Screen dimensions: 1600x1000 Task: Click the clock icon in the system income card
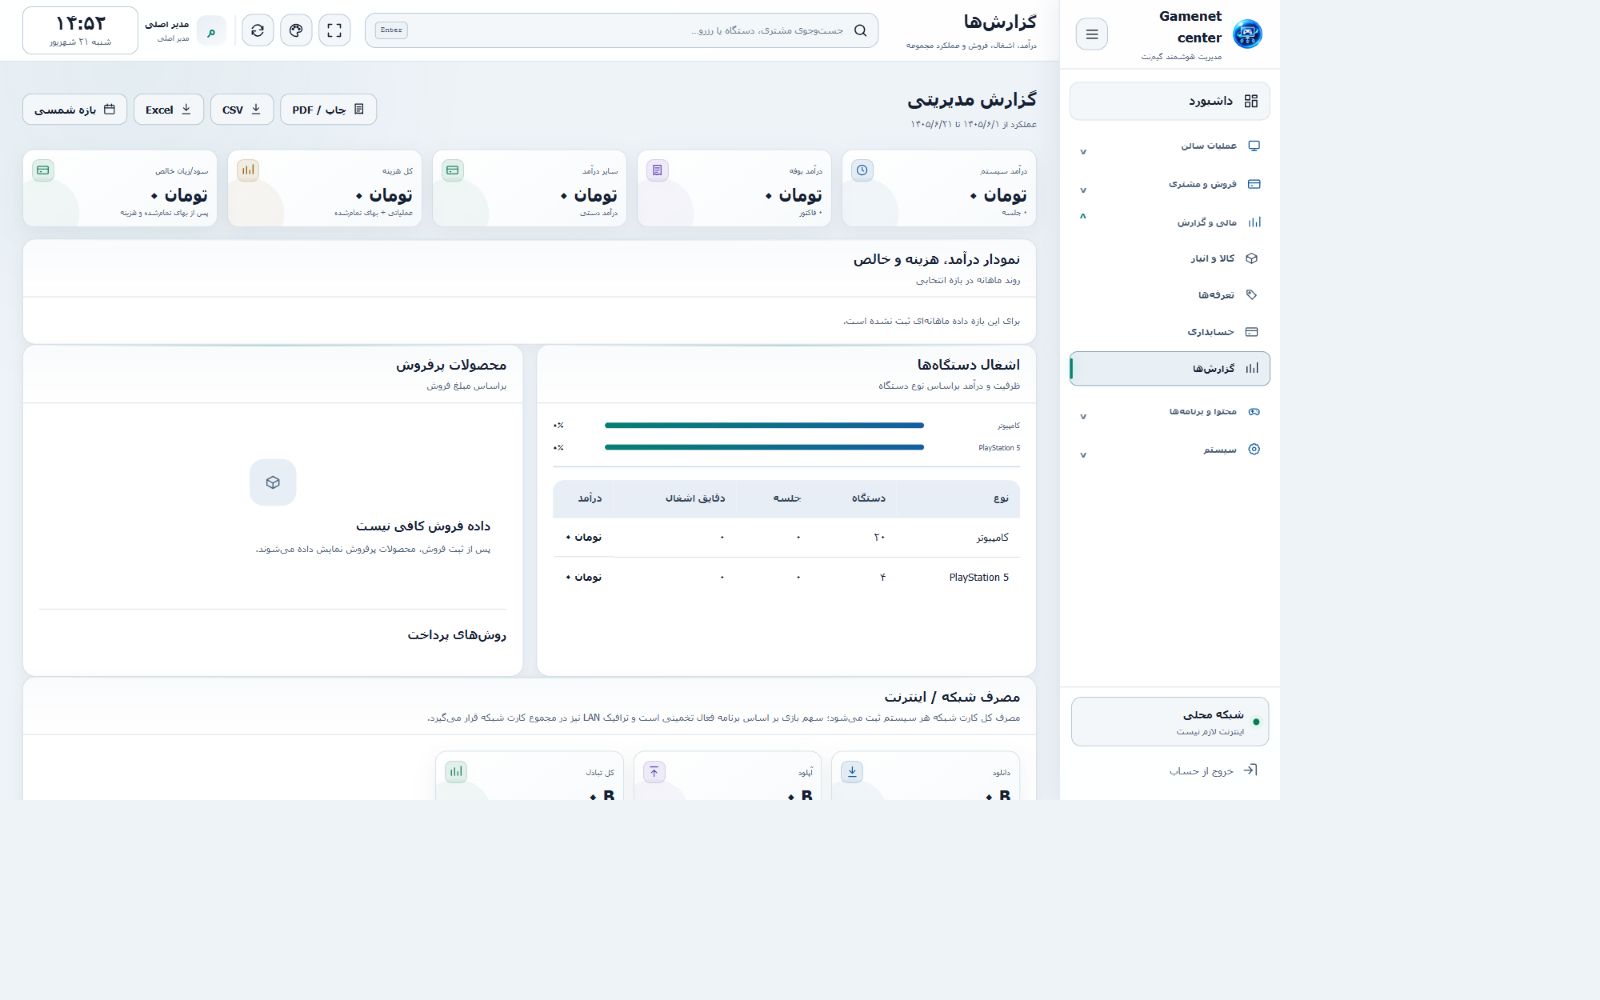tap(862, 170)
